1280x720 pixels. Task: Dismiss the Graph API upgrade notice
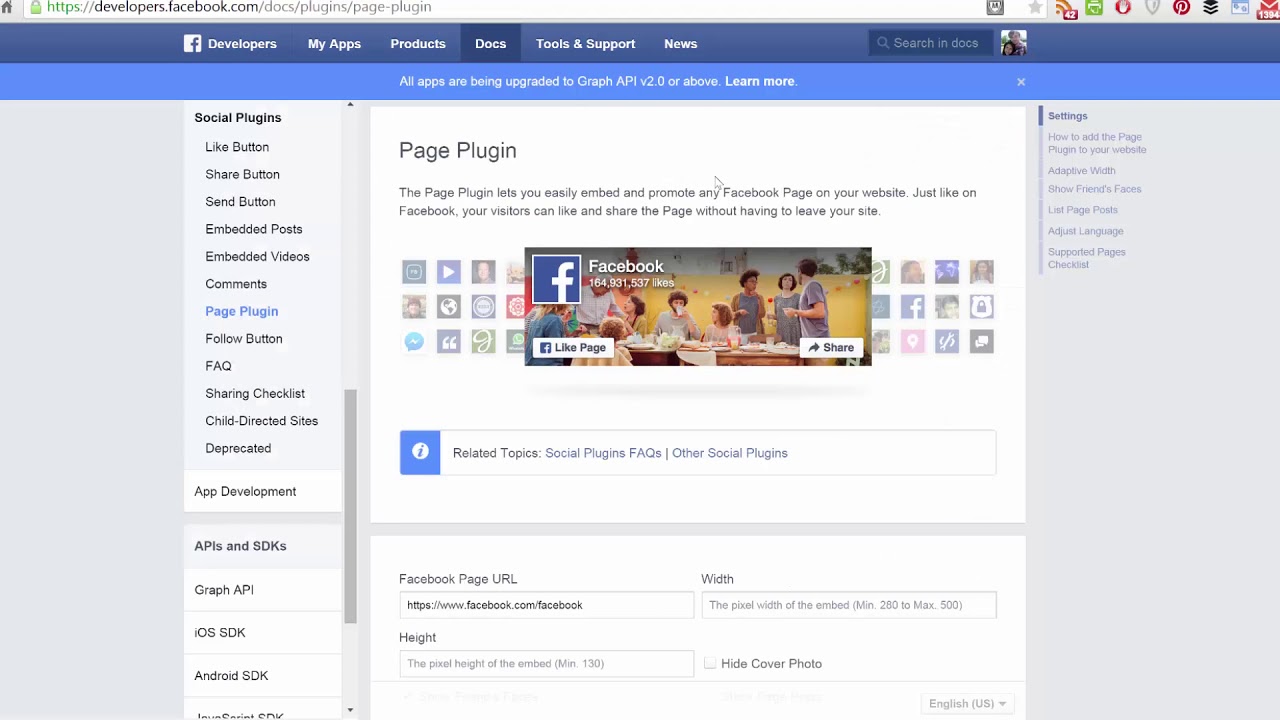(x=1021, y=82)
